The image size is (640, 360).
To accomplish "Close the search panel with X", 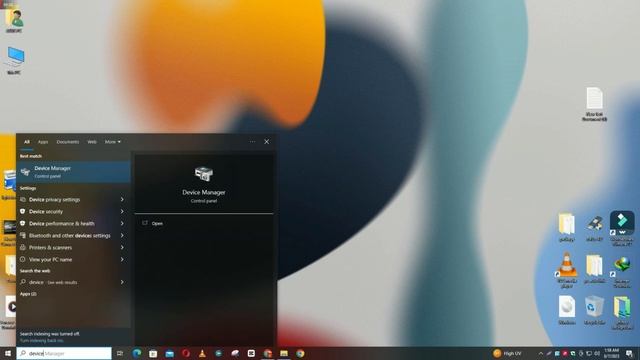I will [x=267, y=142].
